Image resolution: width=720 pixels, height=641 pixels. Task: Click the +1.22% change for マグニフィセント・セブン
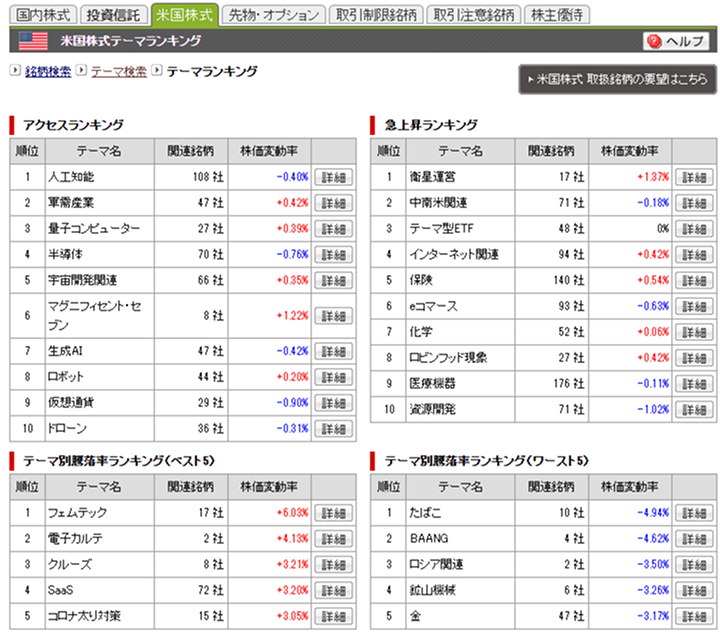click(x=292, y=316)
